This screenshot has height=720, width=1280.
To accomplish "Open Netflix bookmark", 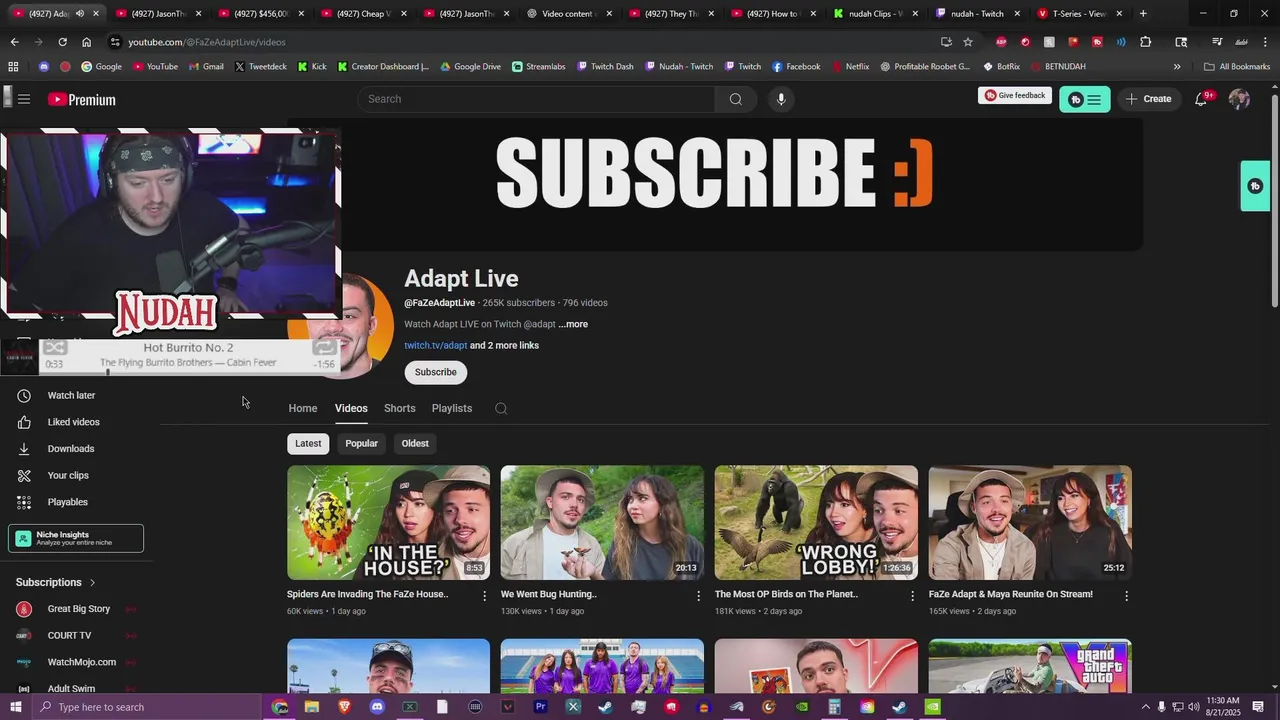I will [849, 66].
